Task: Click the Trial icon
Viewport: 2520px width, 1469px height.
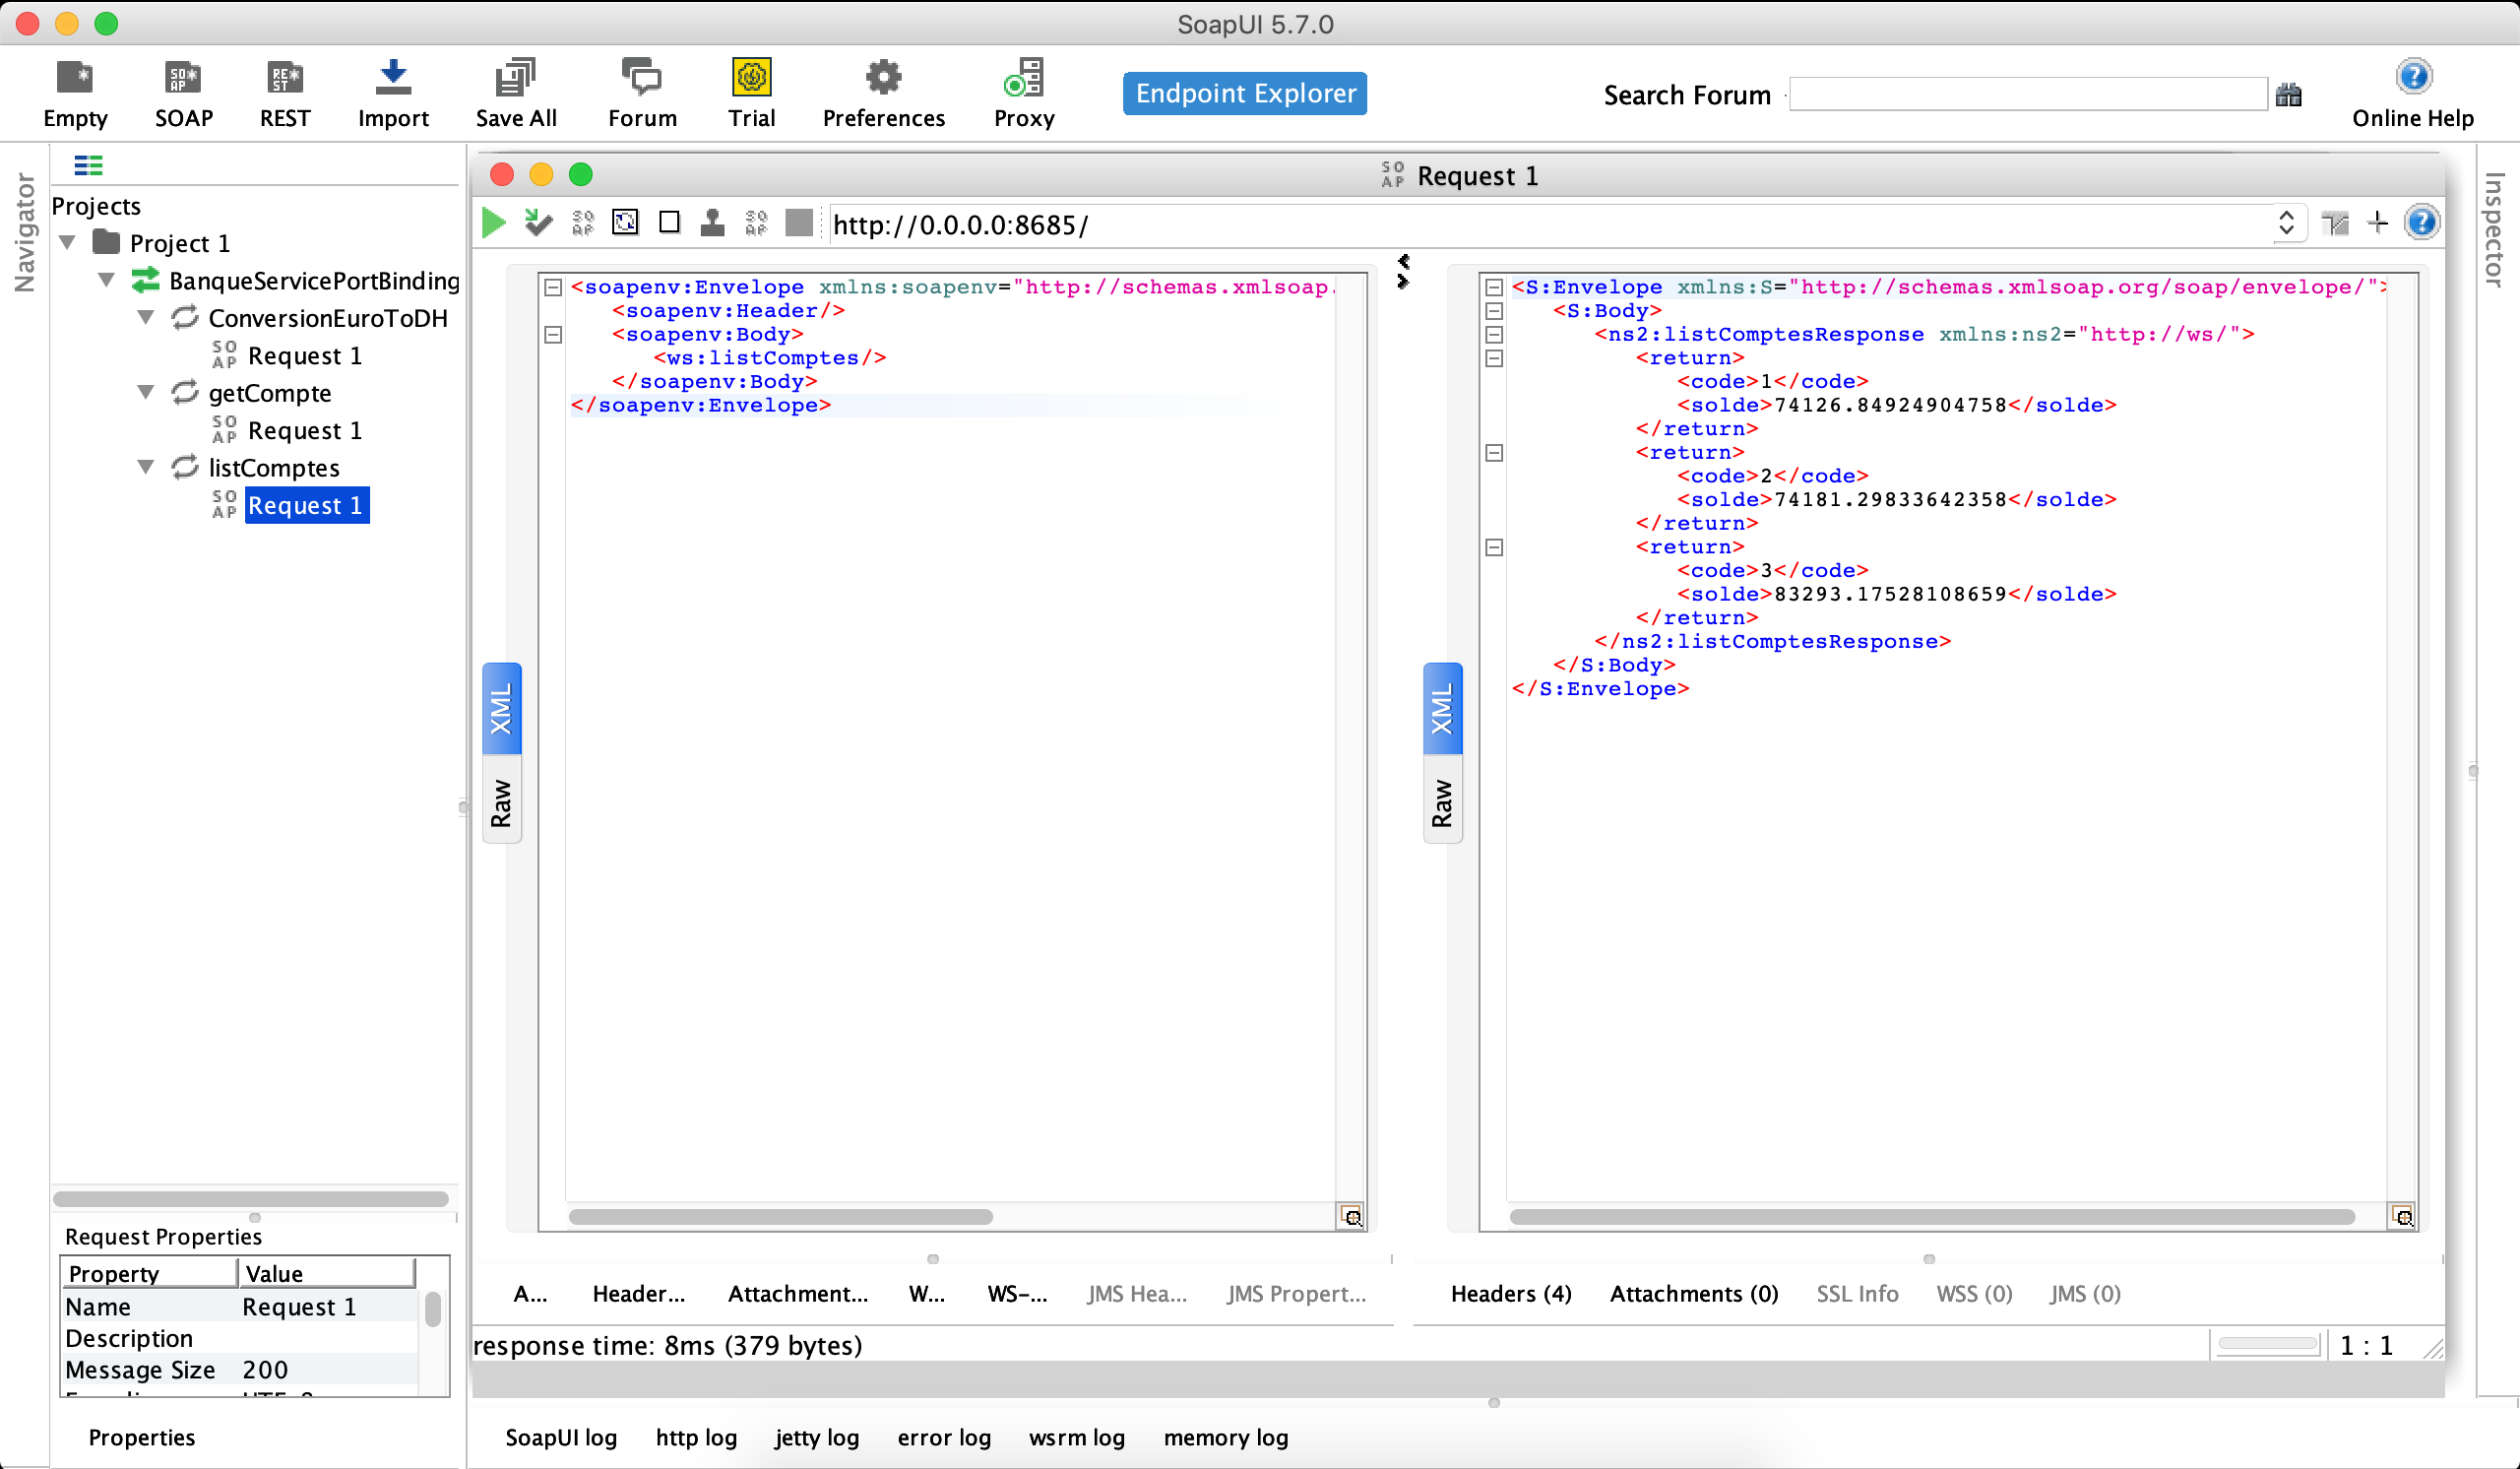Action: 751,93
